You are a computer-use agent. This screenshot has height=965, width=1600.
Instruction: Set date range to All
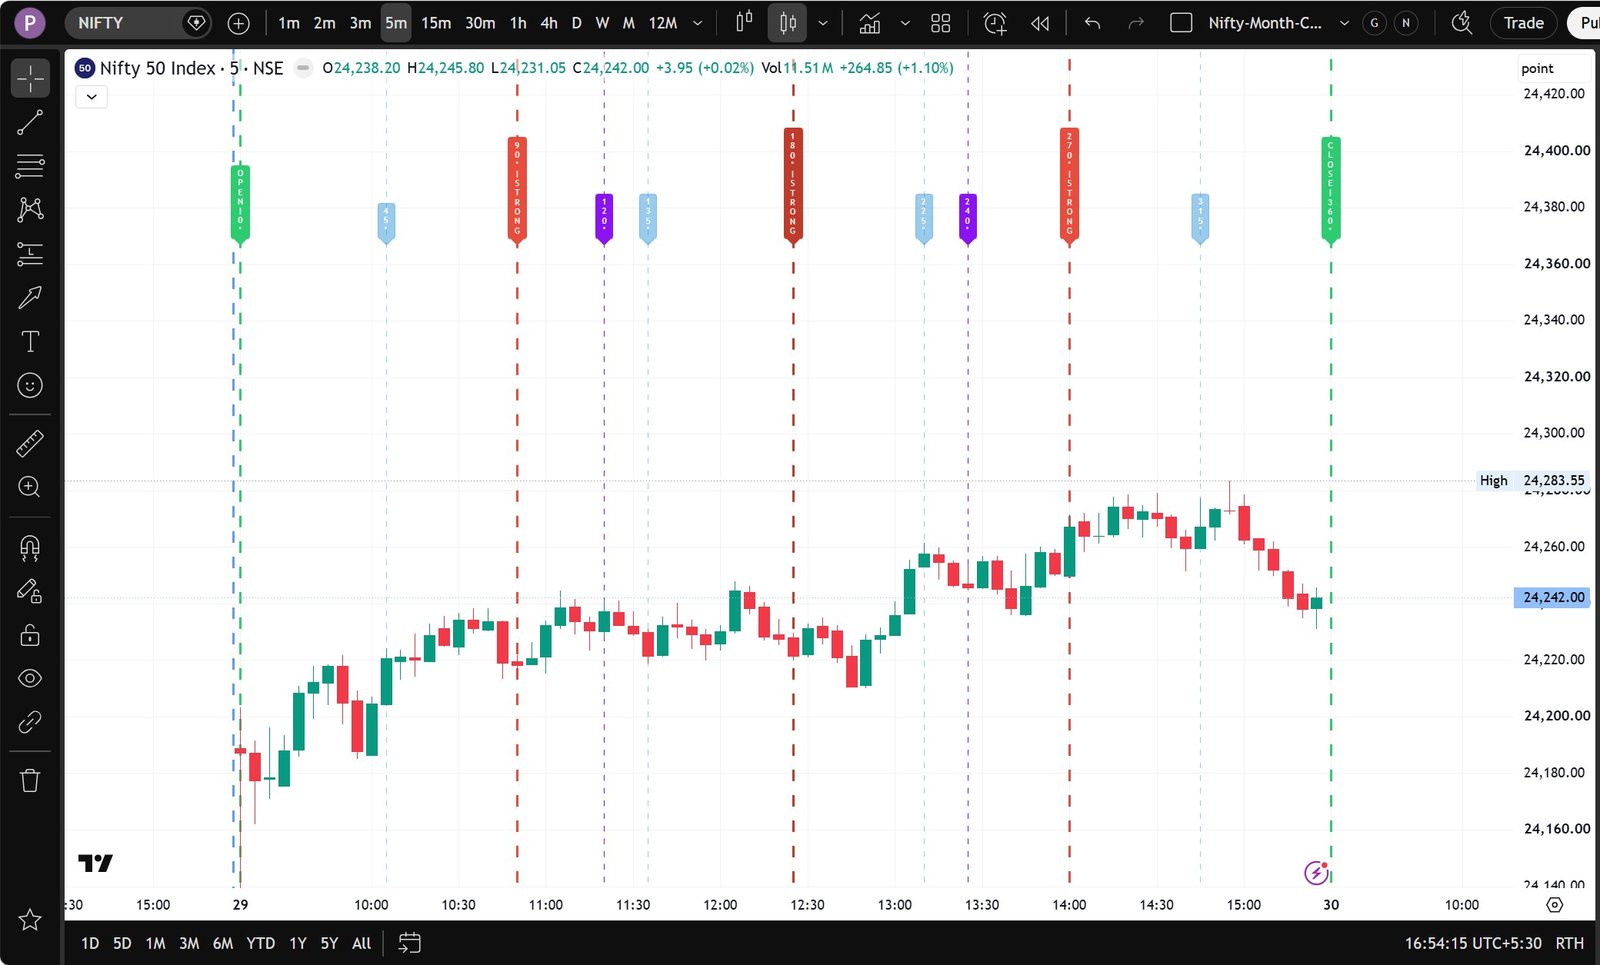tap(362, 943)
